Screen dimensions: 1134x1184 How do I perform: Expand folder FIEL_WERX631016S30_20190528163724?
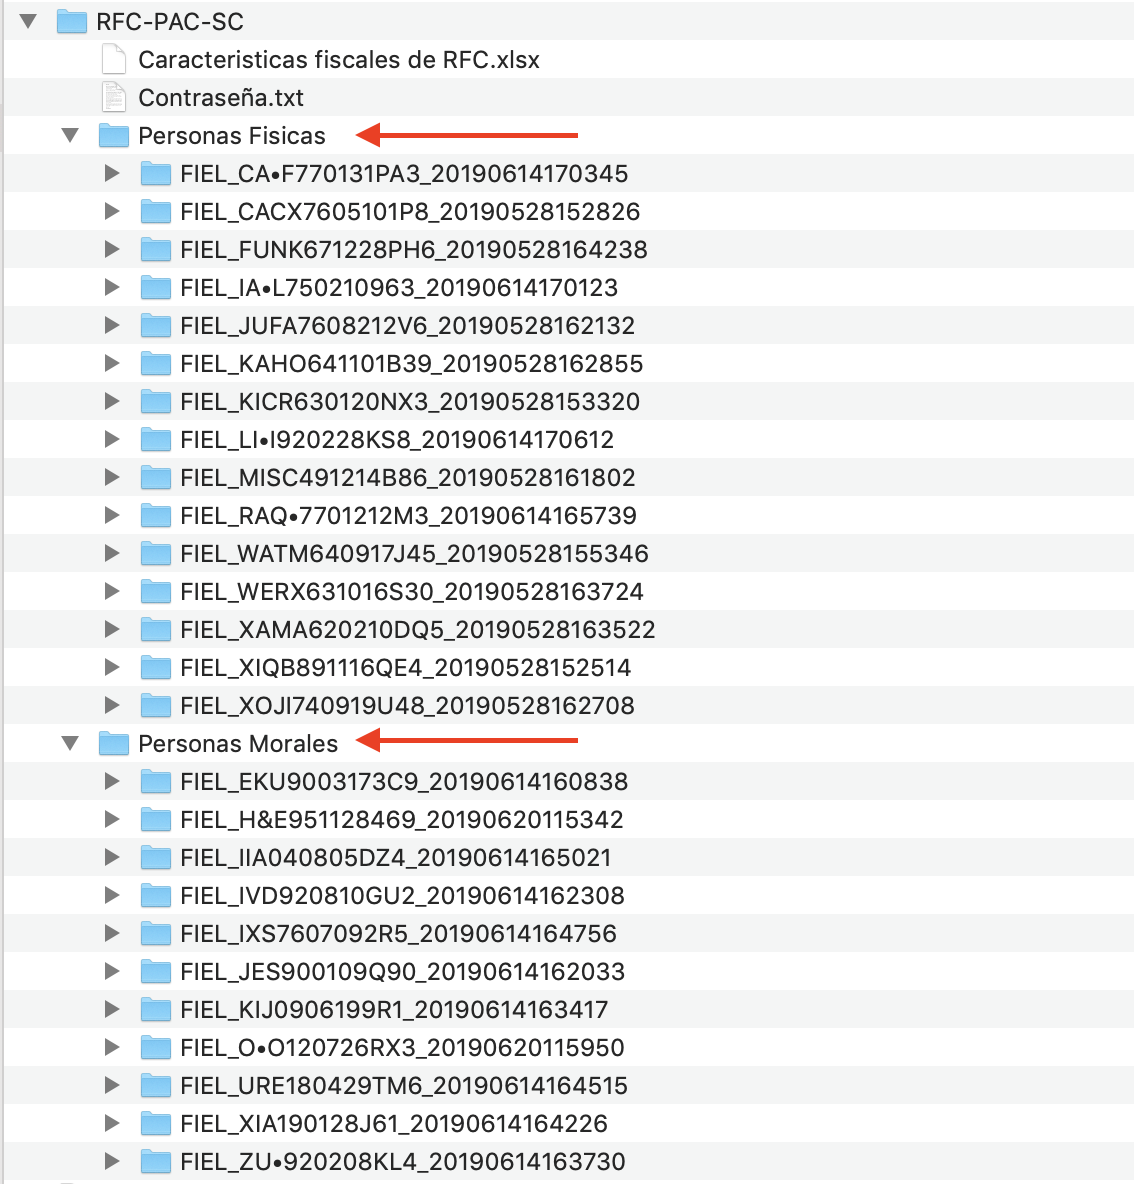pos(112,591)
